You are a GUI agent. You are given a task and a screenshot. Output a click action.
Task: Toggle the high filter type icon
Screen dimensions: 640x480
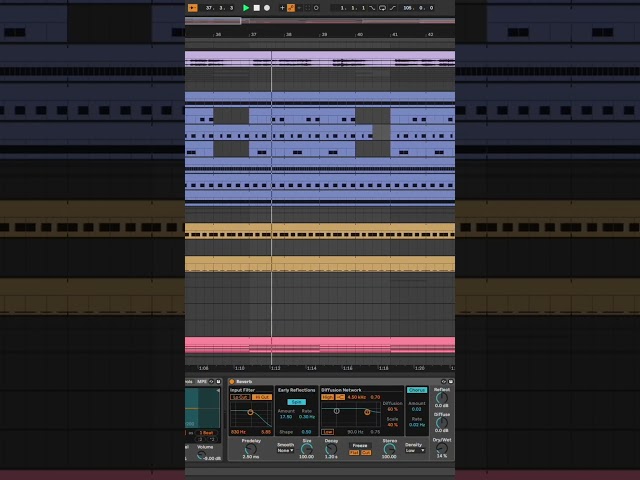click(x=340, y=397)
